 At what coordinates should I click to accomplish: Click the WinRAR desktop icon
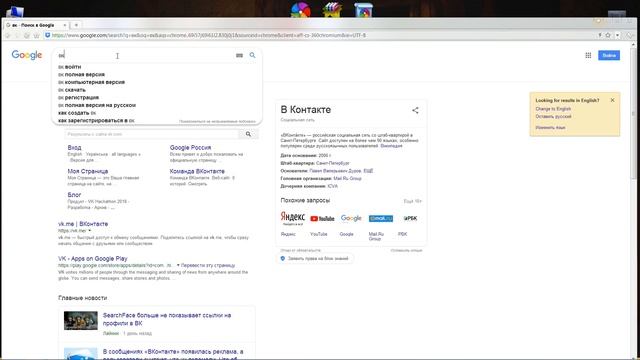[332, 9]
